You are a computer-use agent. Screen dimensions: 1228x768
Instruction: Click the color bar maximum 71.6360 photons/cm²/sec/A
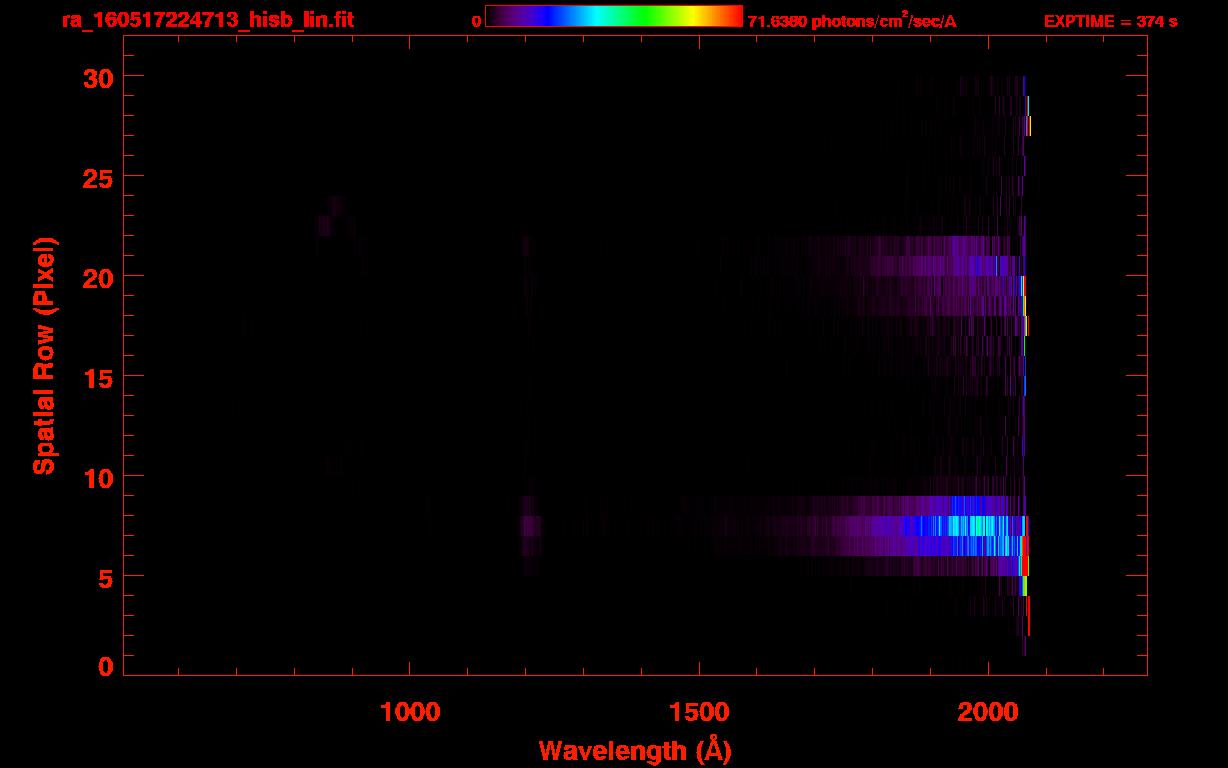click(x=852, y=20)
